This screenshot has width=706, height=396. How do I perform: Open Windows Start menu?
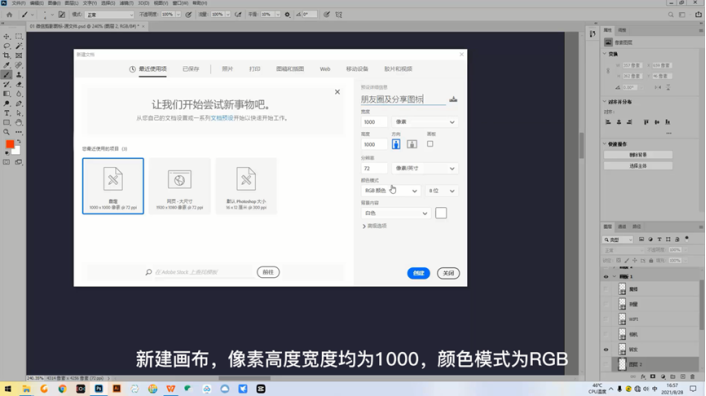8,389
